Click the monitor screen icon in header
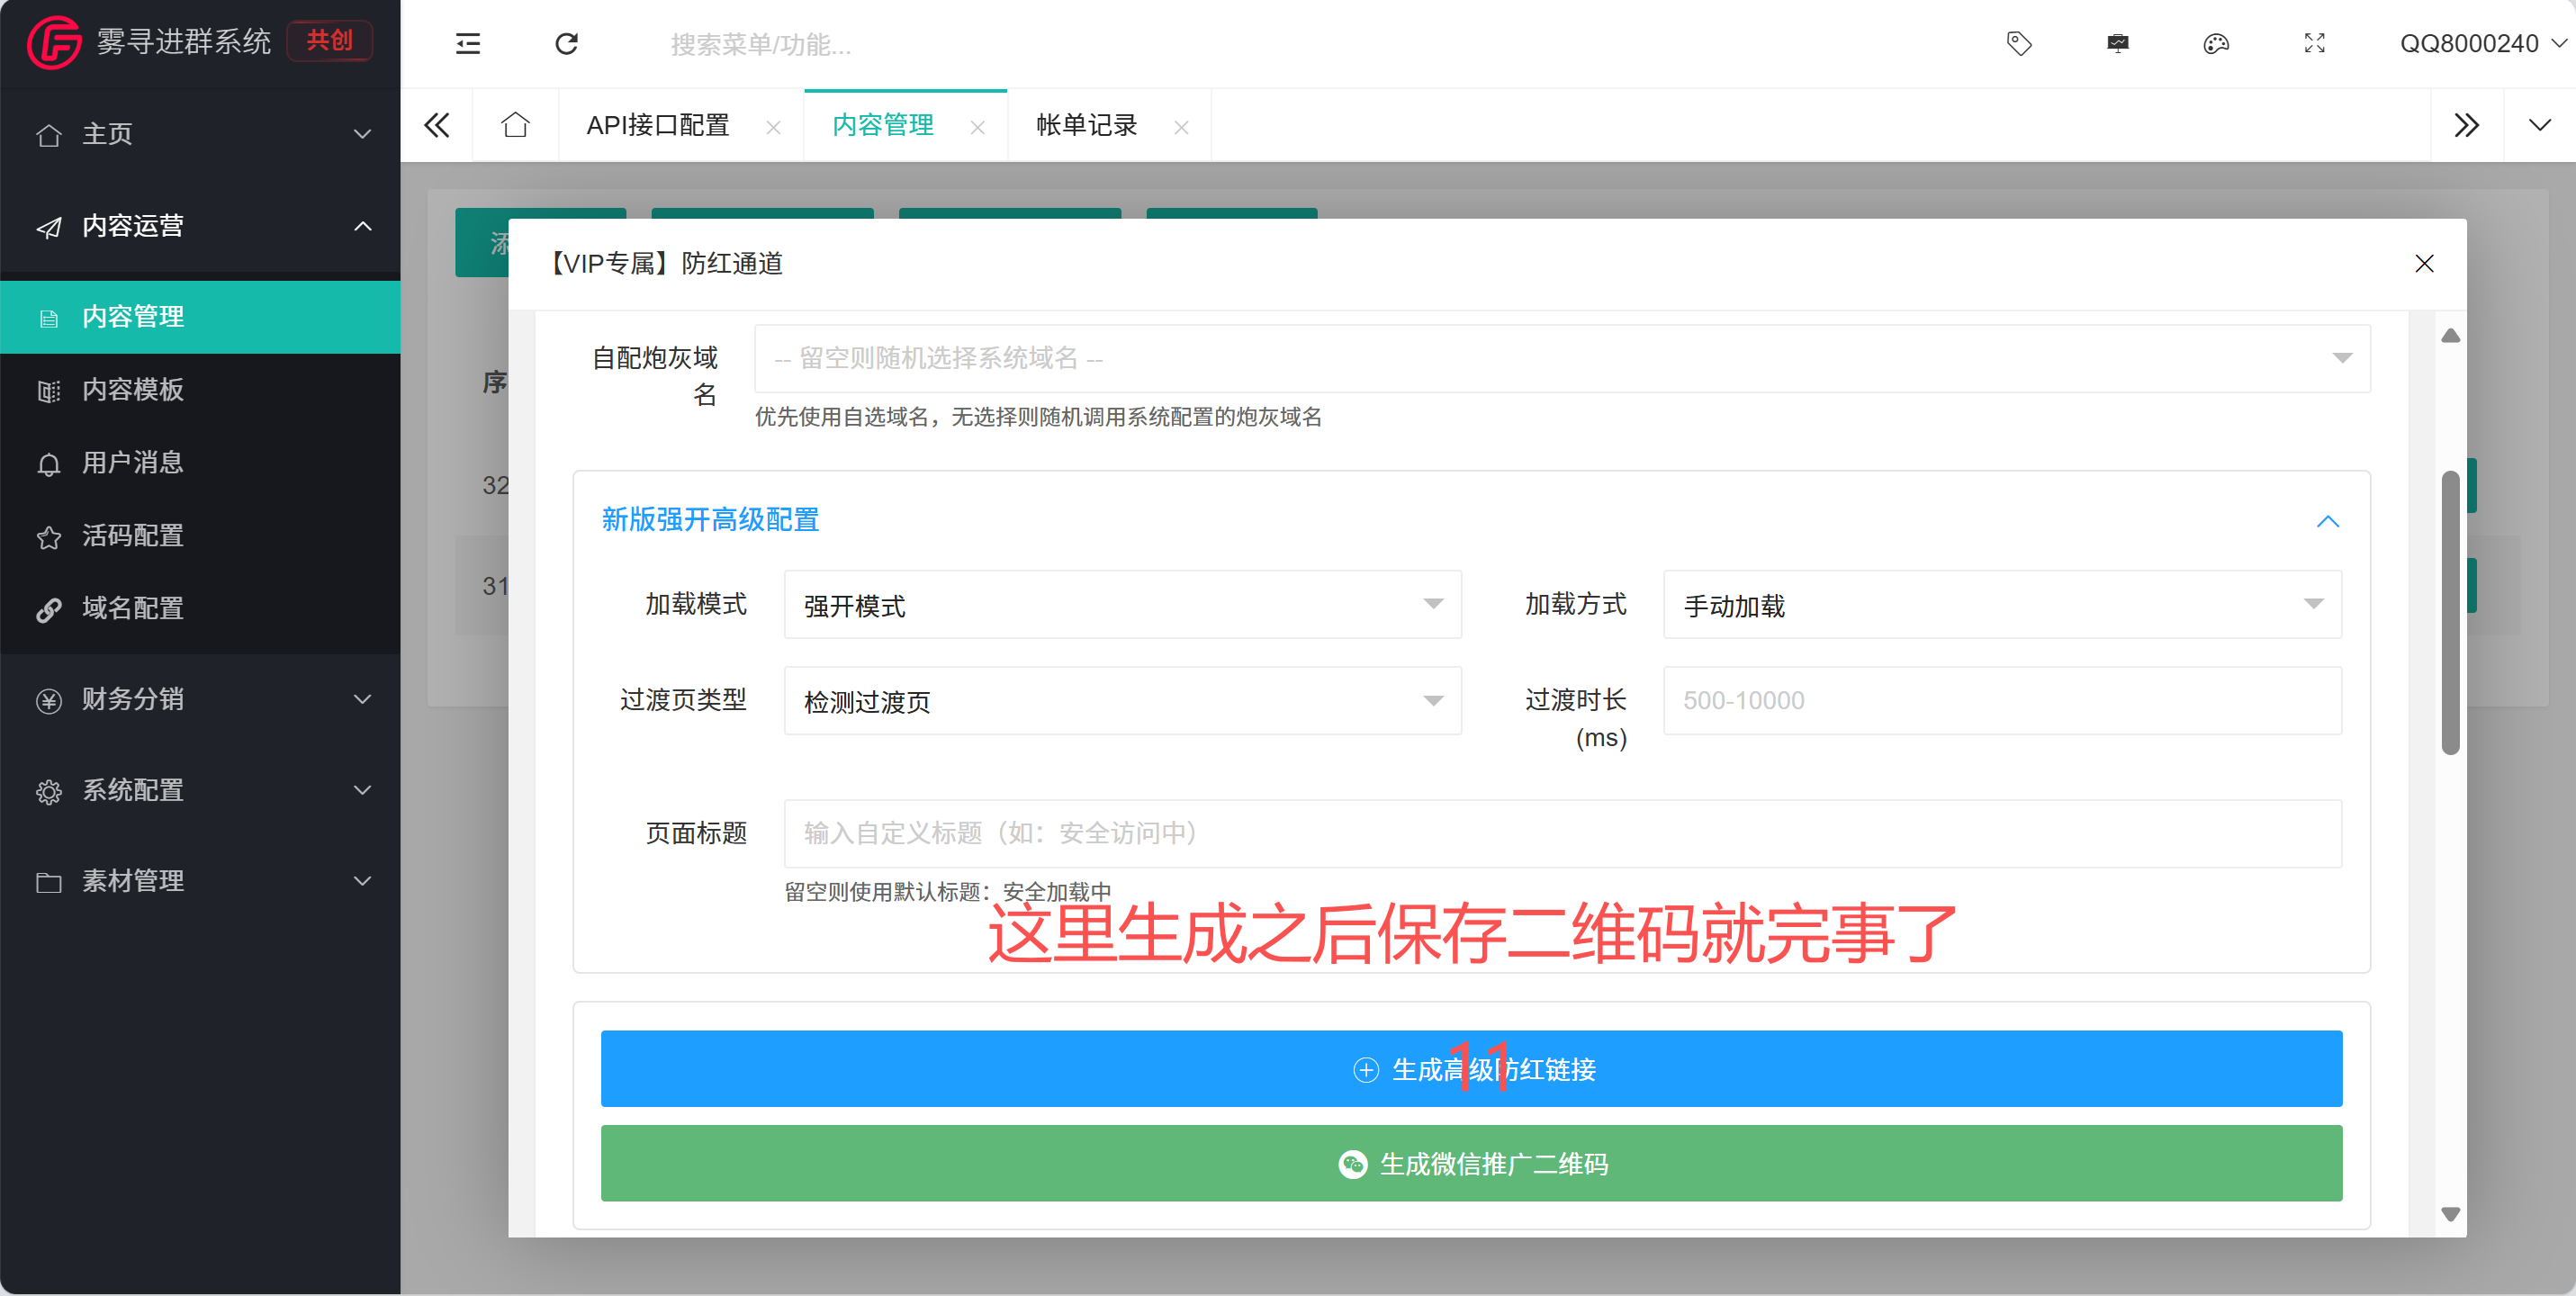The height and width of the screenshot is (1296, 2576). point(2118,44)
